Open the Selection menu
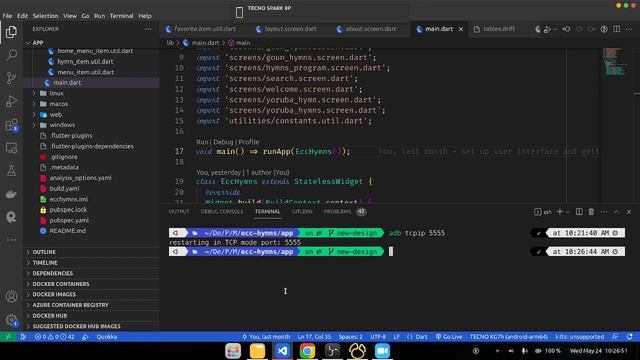640x360 pixels. pos(45,16)
